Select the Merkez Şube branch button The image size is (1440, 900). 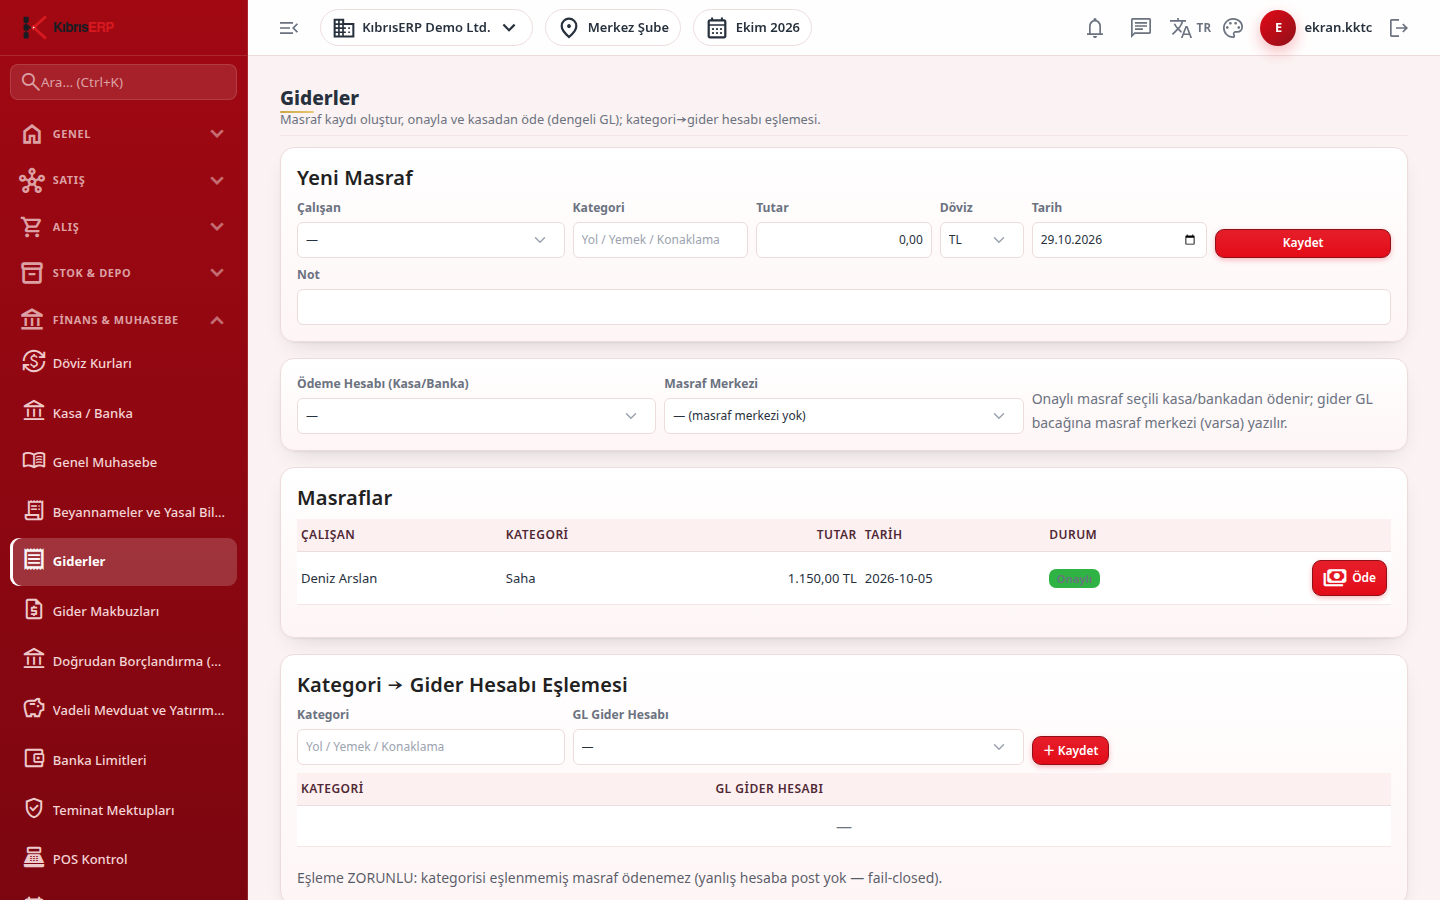pyautogui.click(x=613, y=28)
